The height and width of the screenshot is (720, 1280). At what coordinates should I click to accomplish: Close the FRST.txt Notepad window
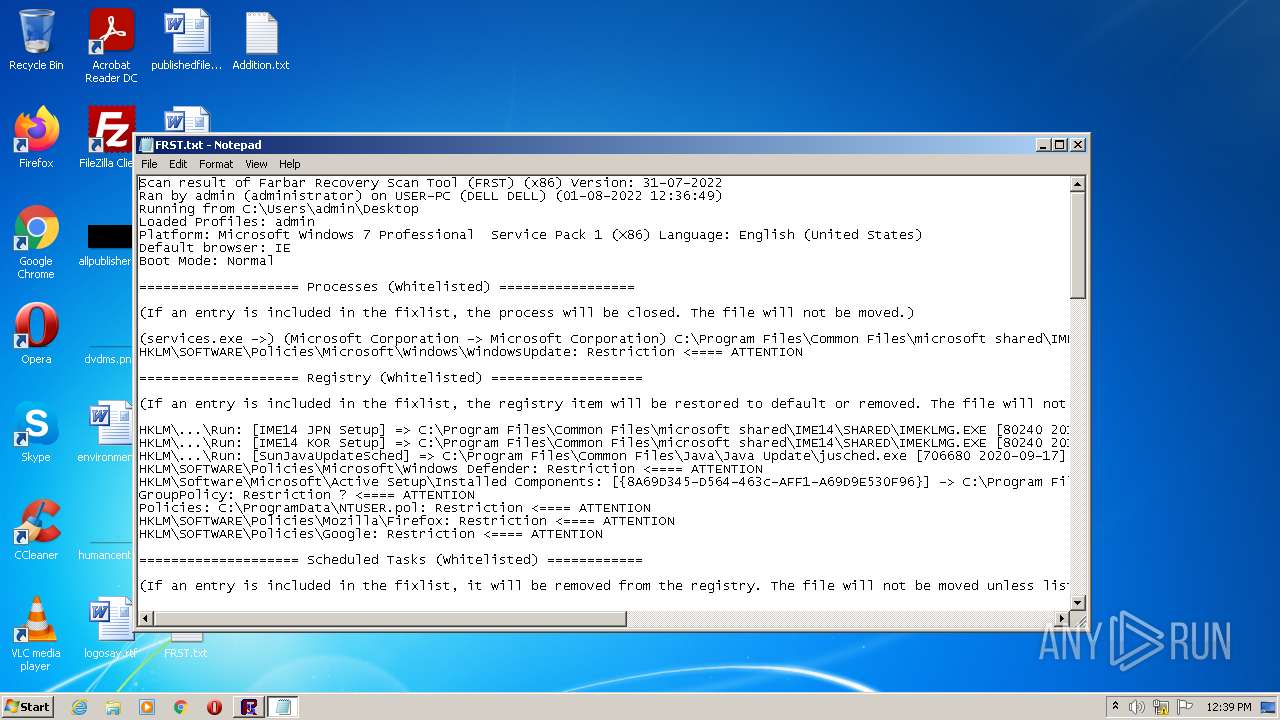point(1078,145)
